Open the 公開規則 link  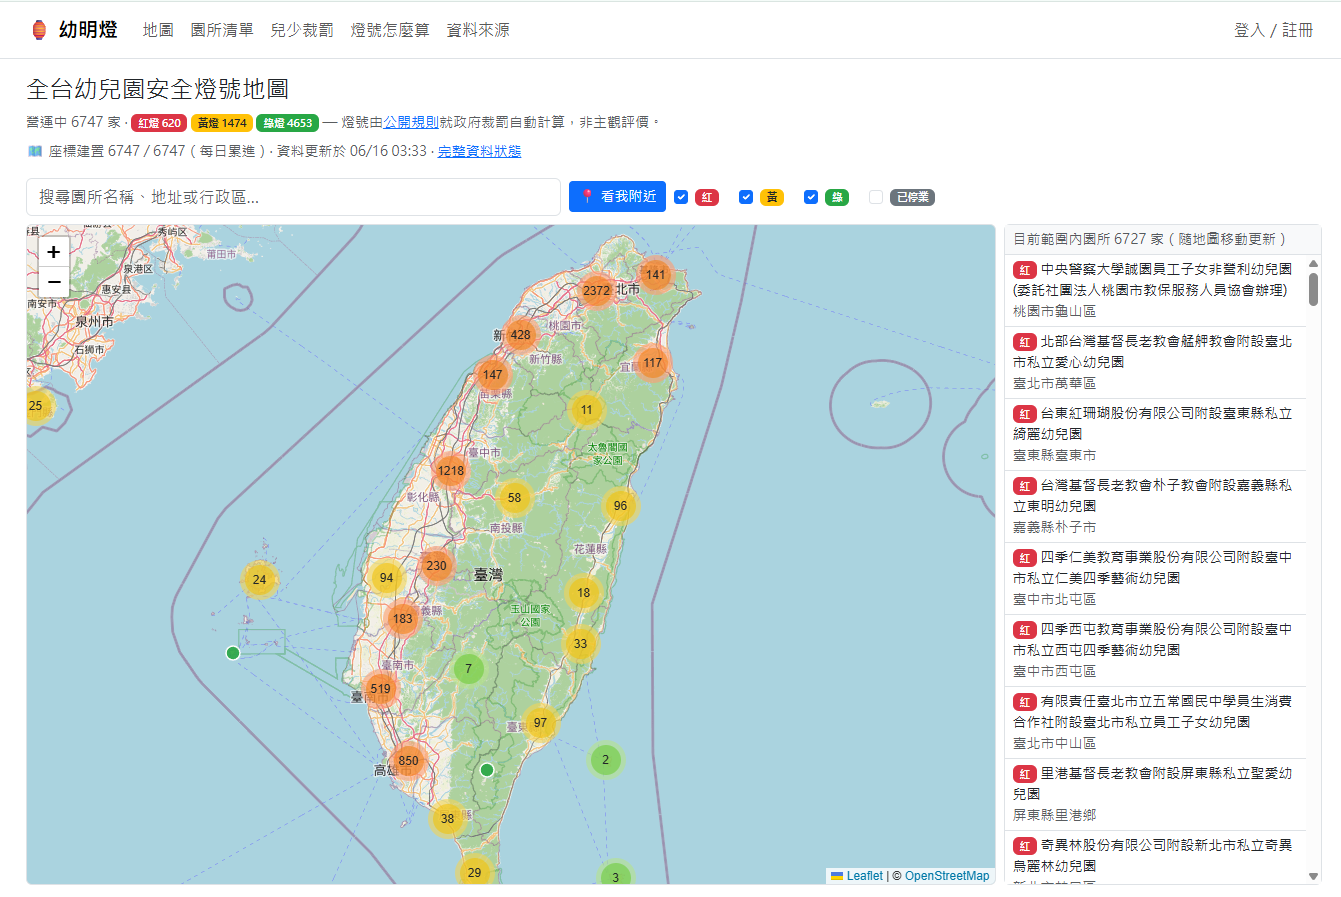[x=411, y=122]
